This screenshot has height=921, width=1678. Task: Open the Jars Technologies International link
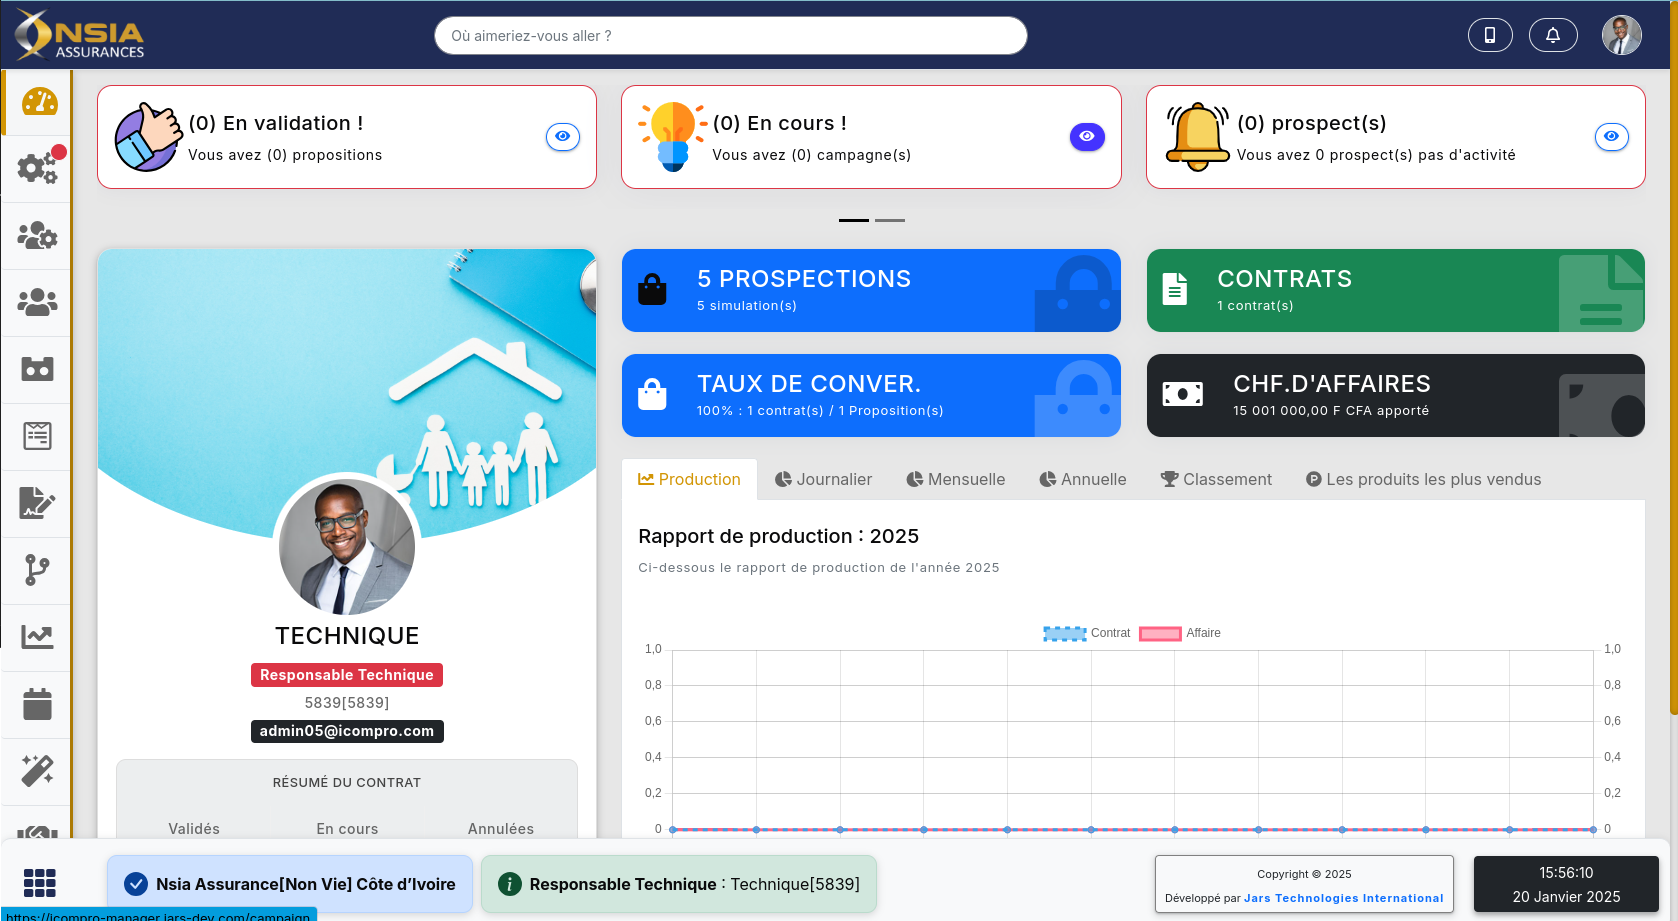(x=1342, y=898)
